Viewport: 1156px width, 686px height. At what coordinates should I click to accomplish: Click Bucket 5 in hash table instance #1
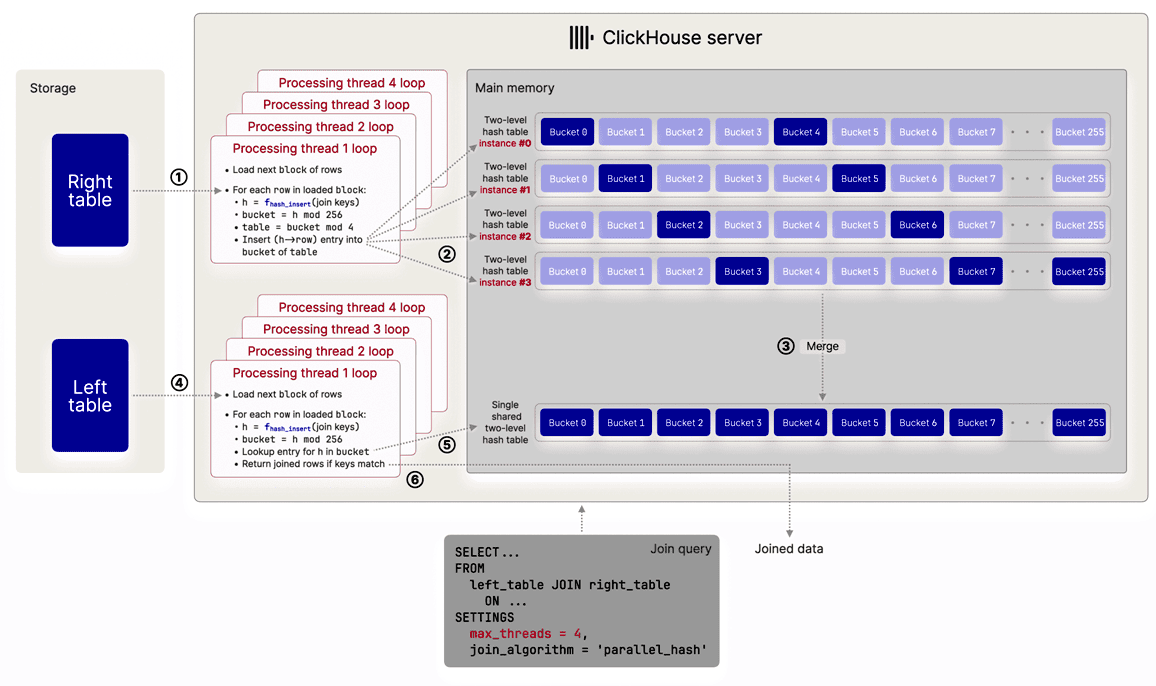859,179
